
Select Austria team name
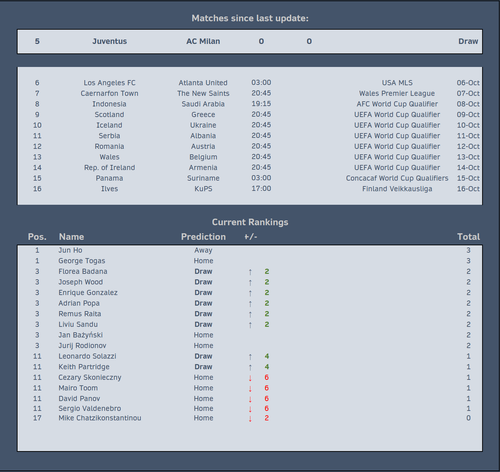pos(203,147)
